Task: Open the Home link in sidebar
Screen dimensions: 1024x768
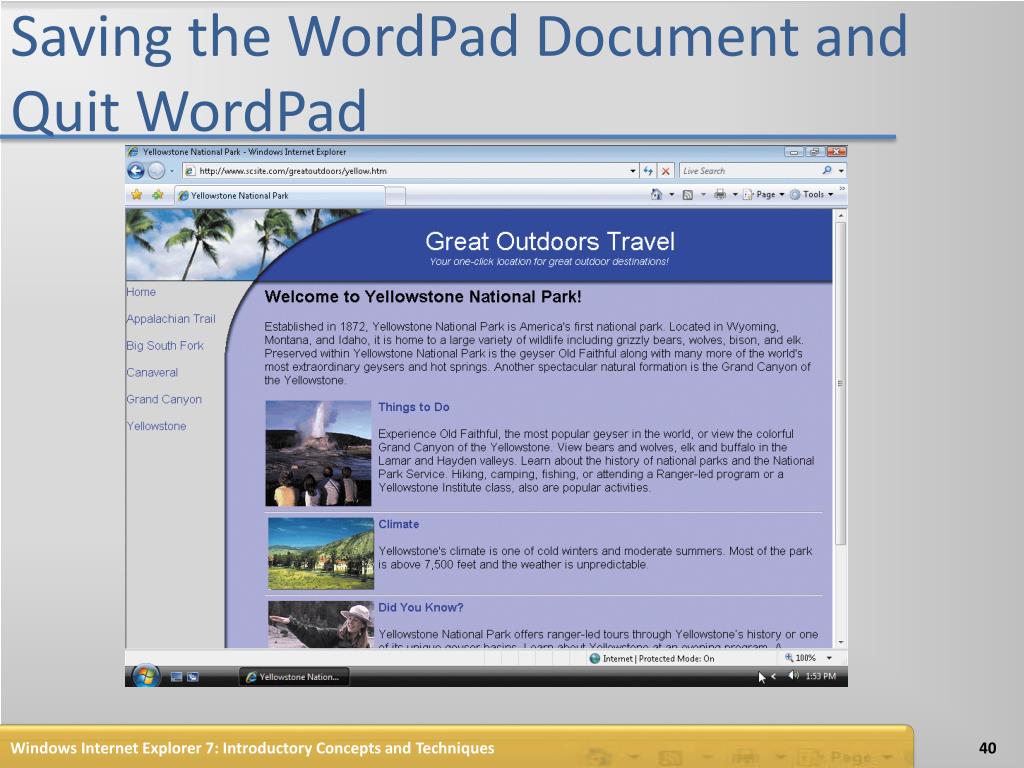Action: (x=141, y=292)
